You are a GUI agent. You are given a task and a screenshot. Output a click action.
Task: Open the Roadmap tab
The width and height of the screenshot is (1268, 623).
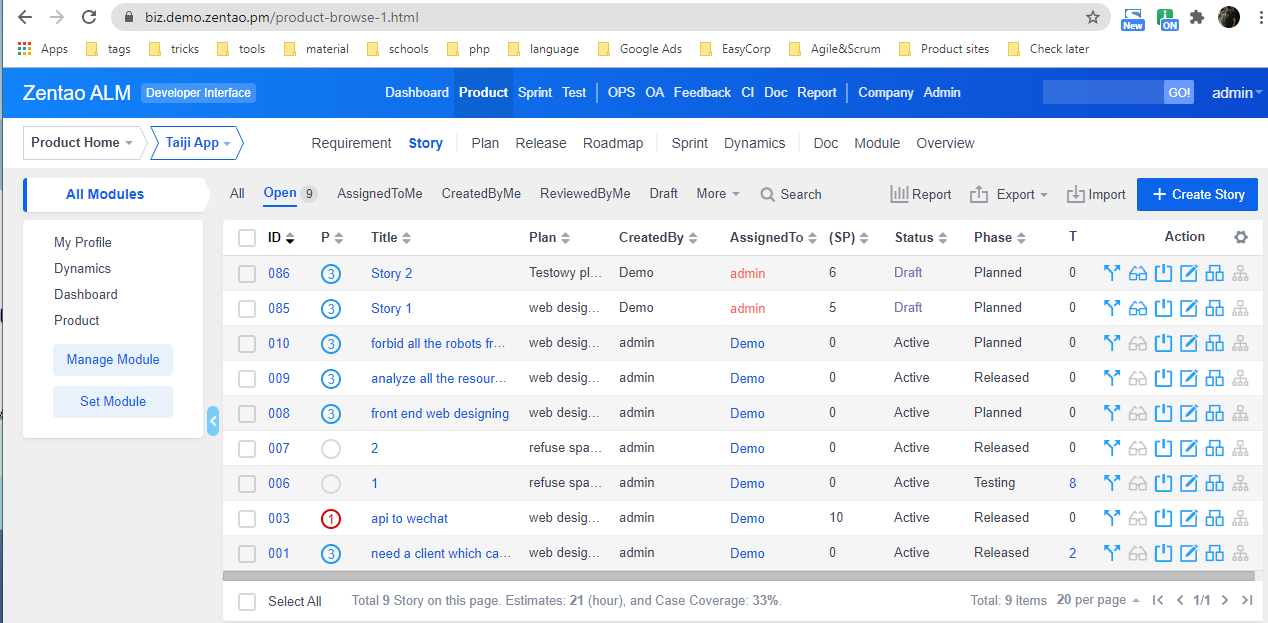(613, 143)
